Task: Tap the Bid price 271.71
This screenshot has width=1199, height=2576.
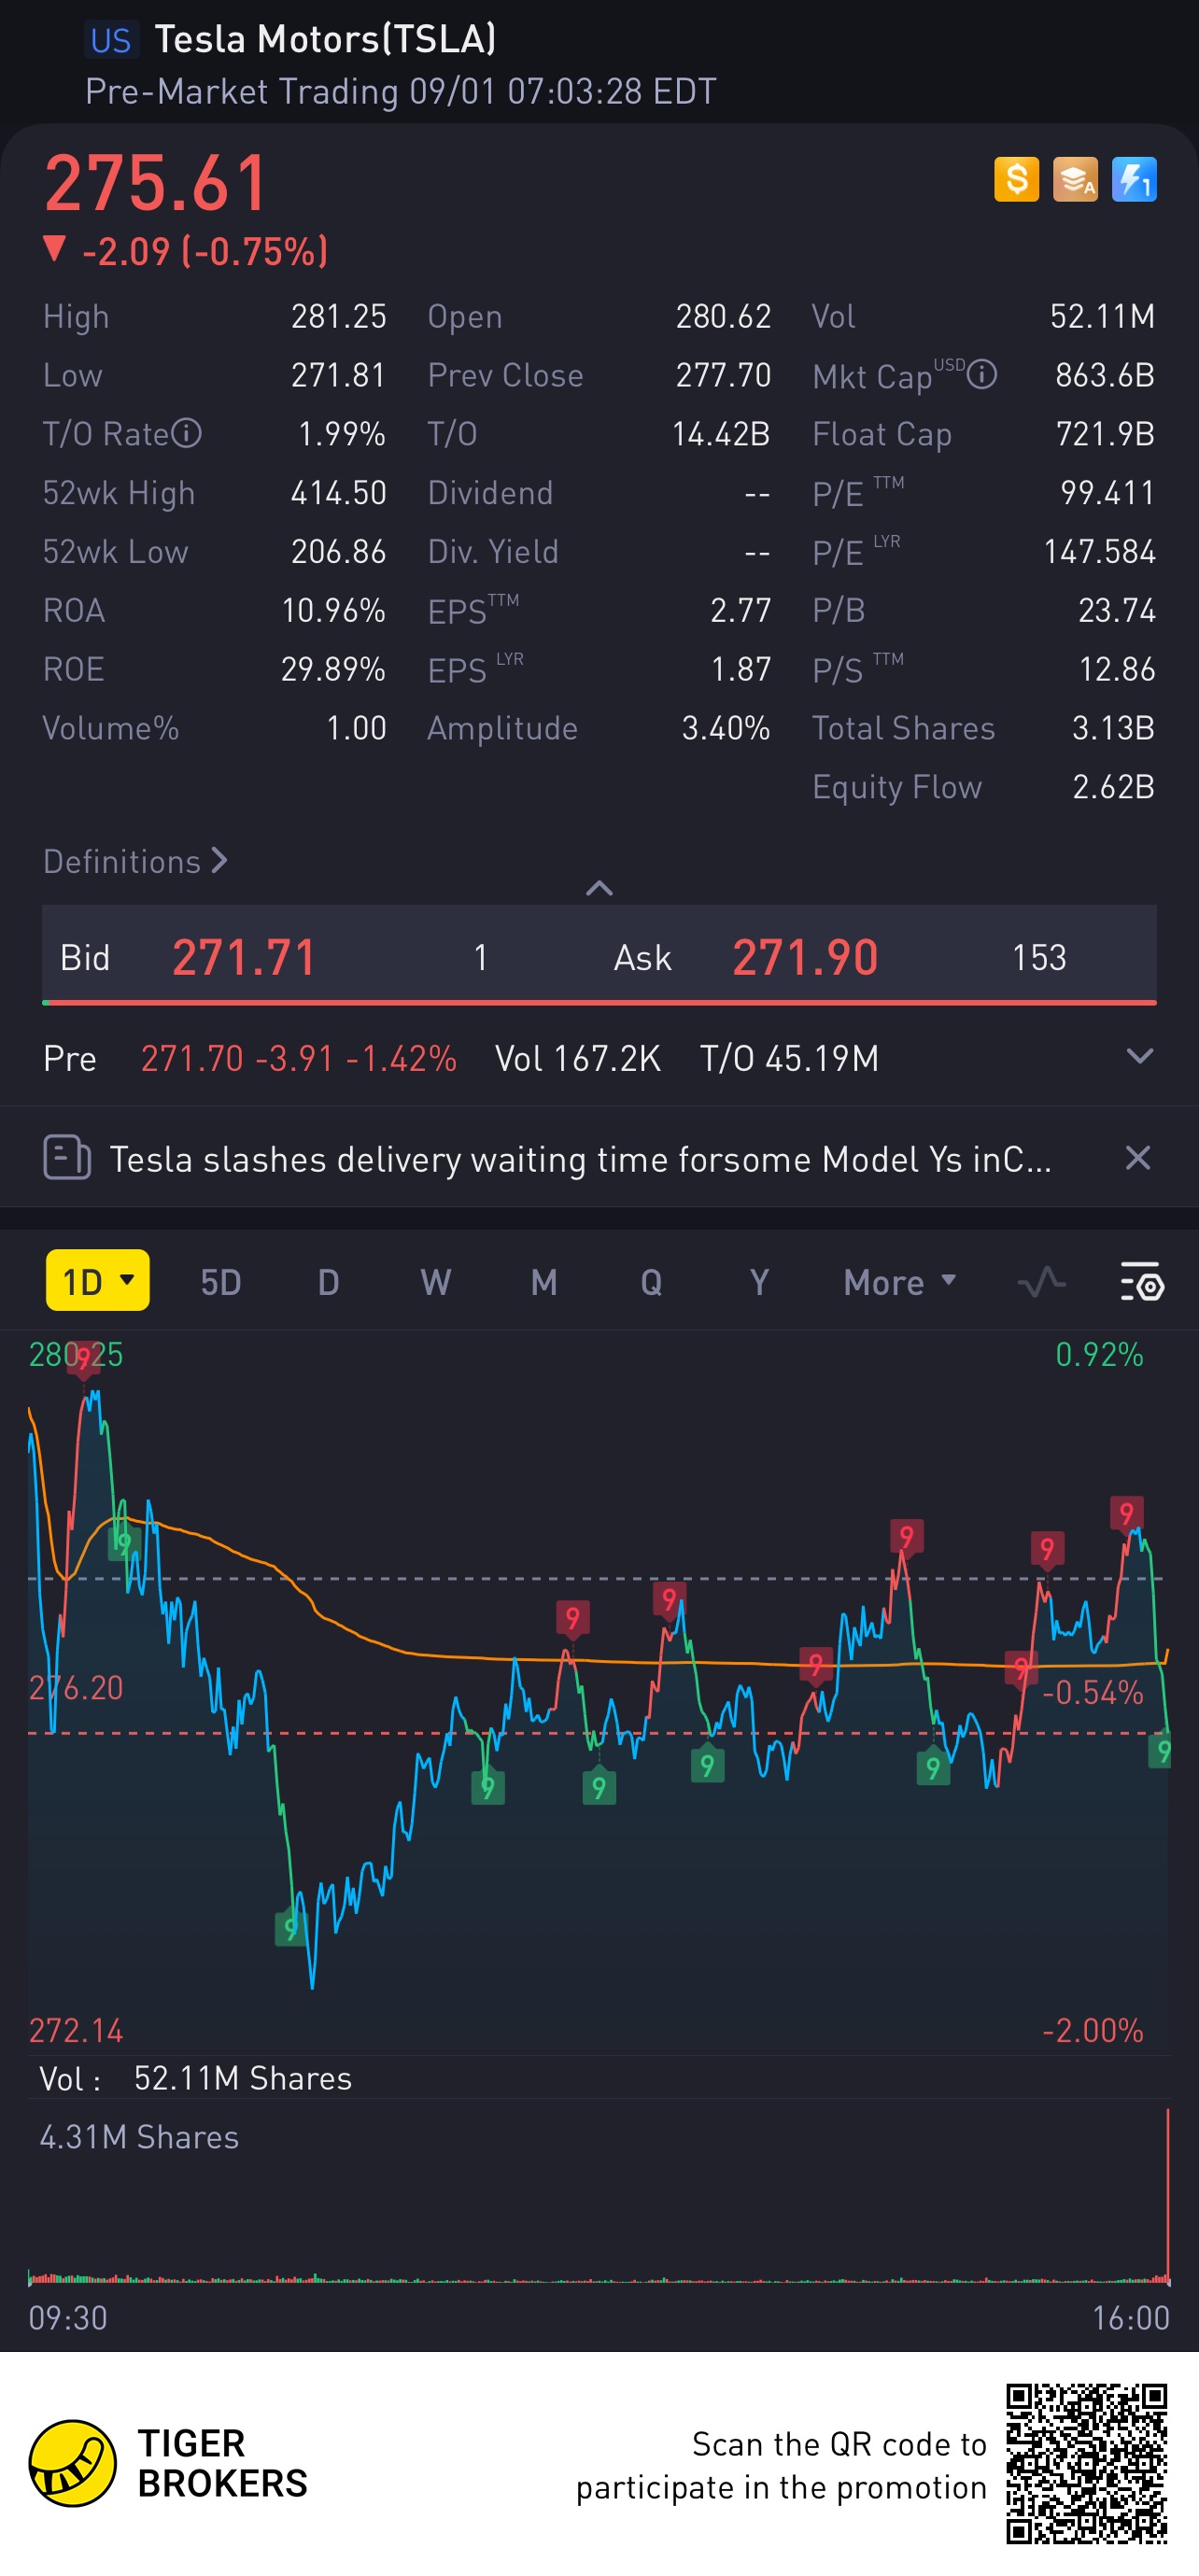Action: [x=244, y=957]
